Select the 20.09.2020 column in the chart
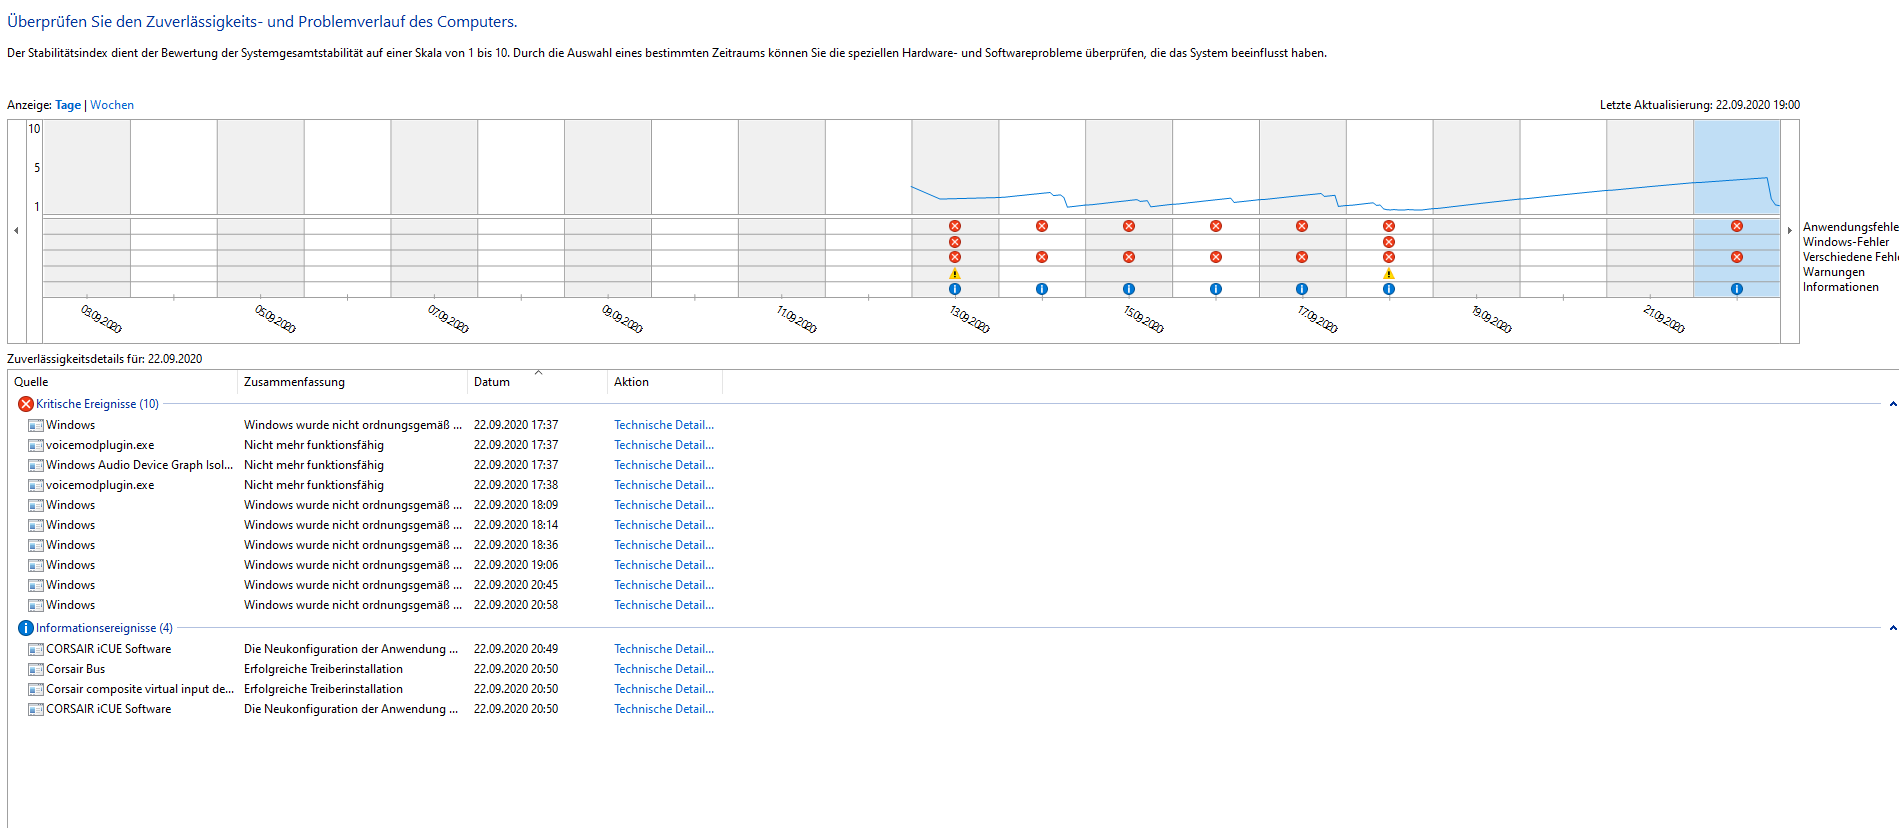This screenshot has height=828, width=1899. pyautogui.click(x=1563, y=208)
